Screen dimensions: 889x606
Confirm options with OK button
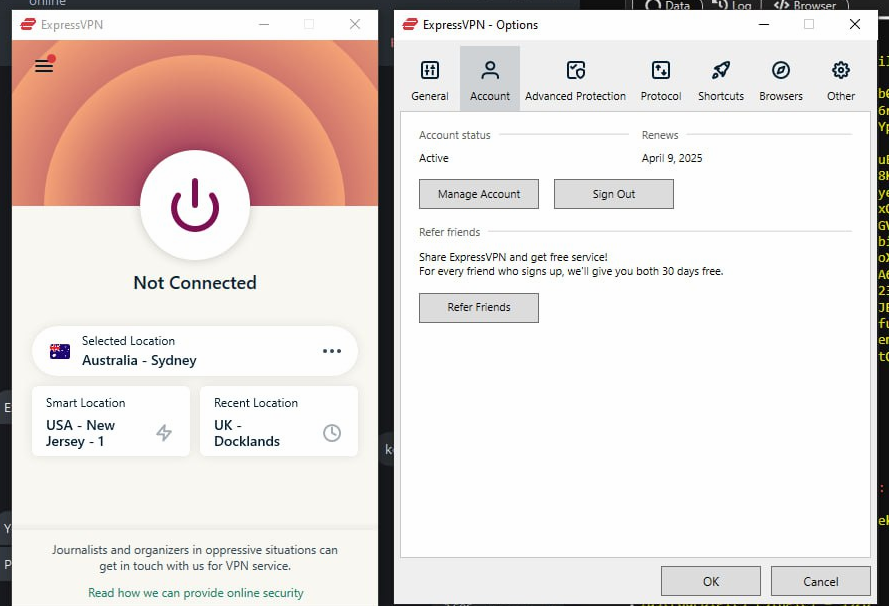(x=711, y=582)
